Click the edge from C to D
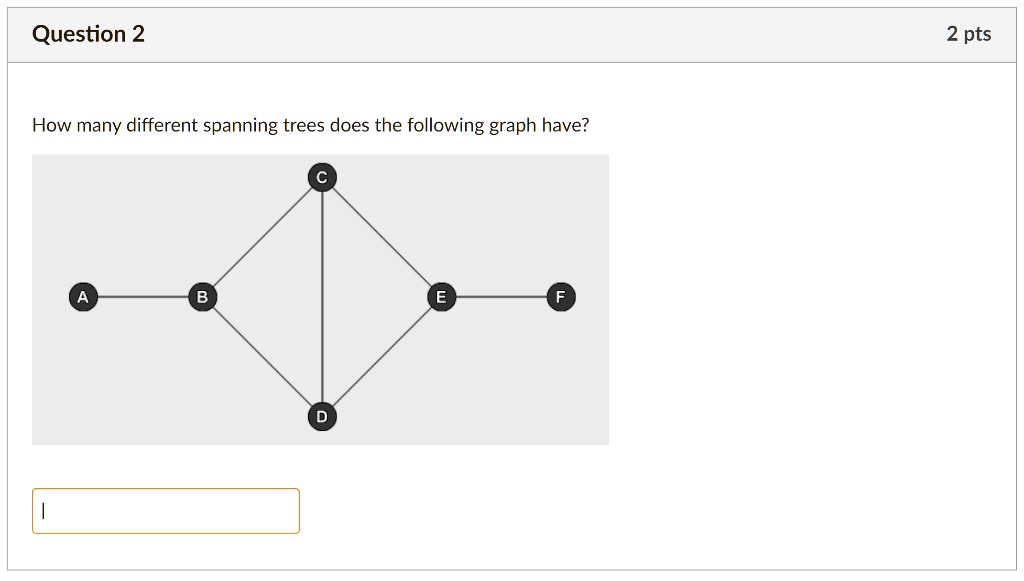The height and width of the screenshot is (581, 1024). pyautogui.click(x=321, y=300)
